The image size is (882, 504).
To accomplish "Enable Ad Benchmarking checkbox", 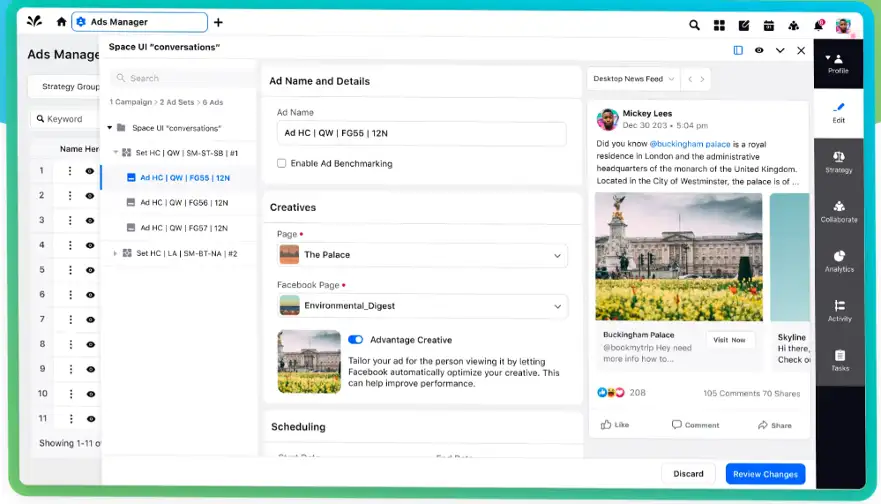I will tap(281, 163).
